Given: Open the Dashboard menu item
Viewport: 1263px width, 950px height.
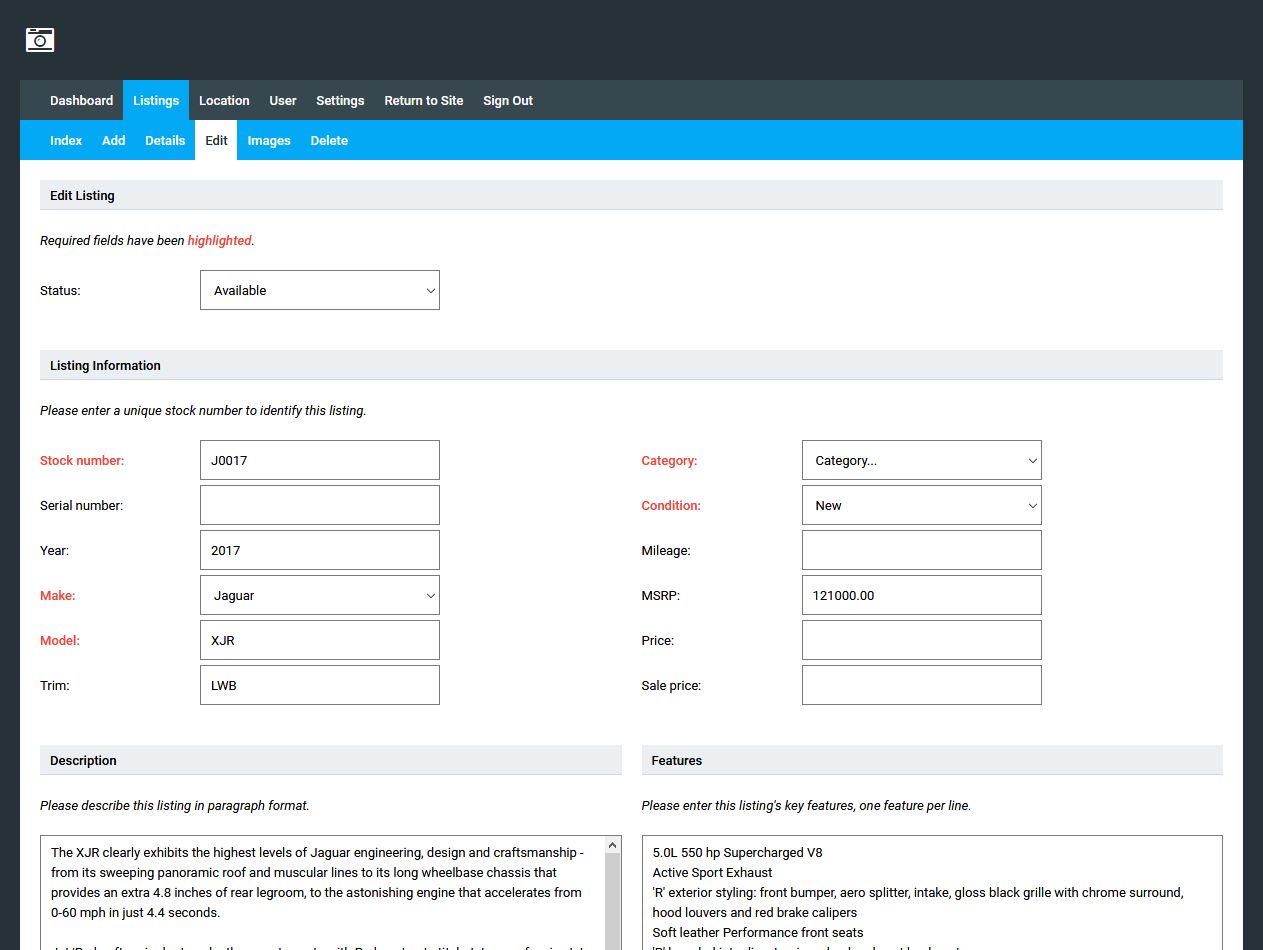Looking at the screenshot, I should pyautogui.click(x=81, y=100).
